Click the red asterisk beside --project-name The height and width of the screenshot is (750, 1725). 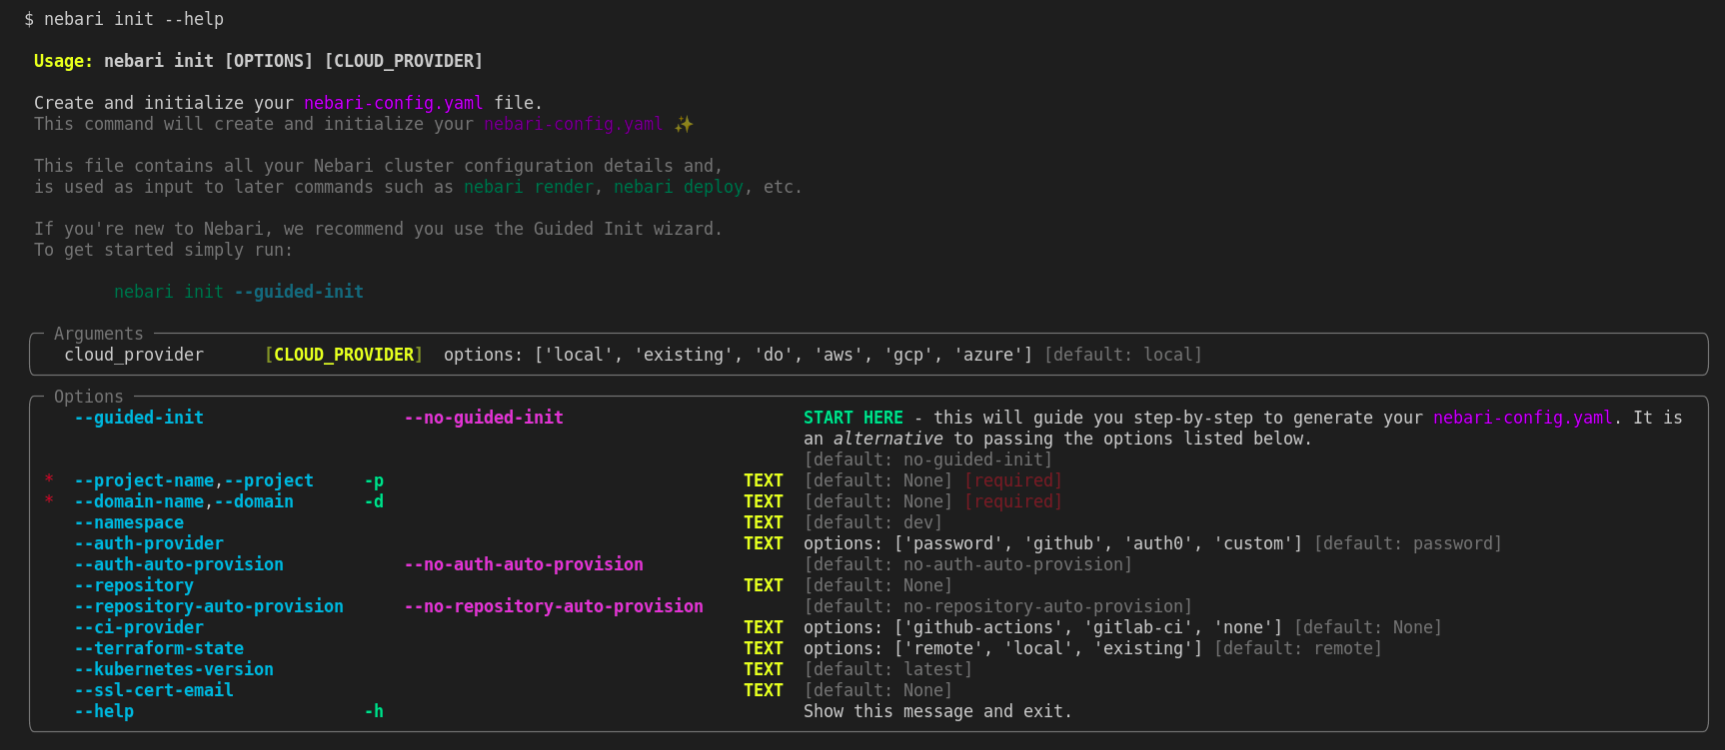point(49,480)
